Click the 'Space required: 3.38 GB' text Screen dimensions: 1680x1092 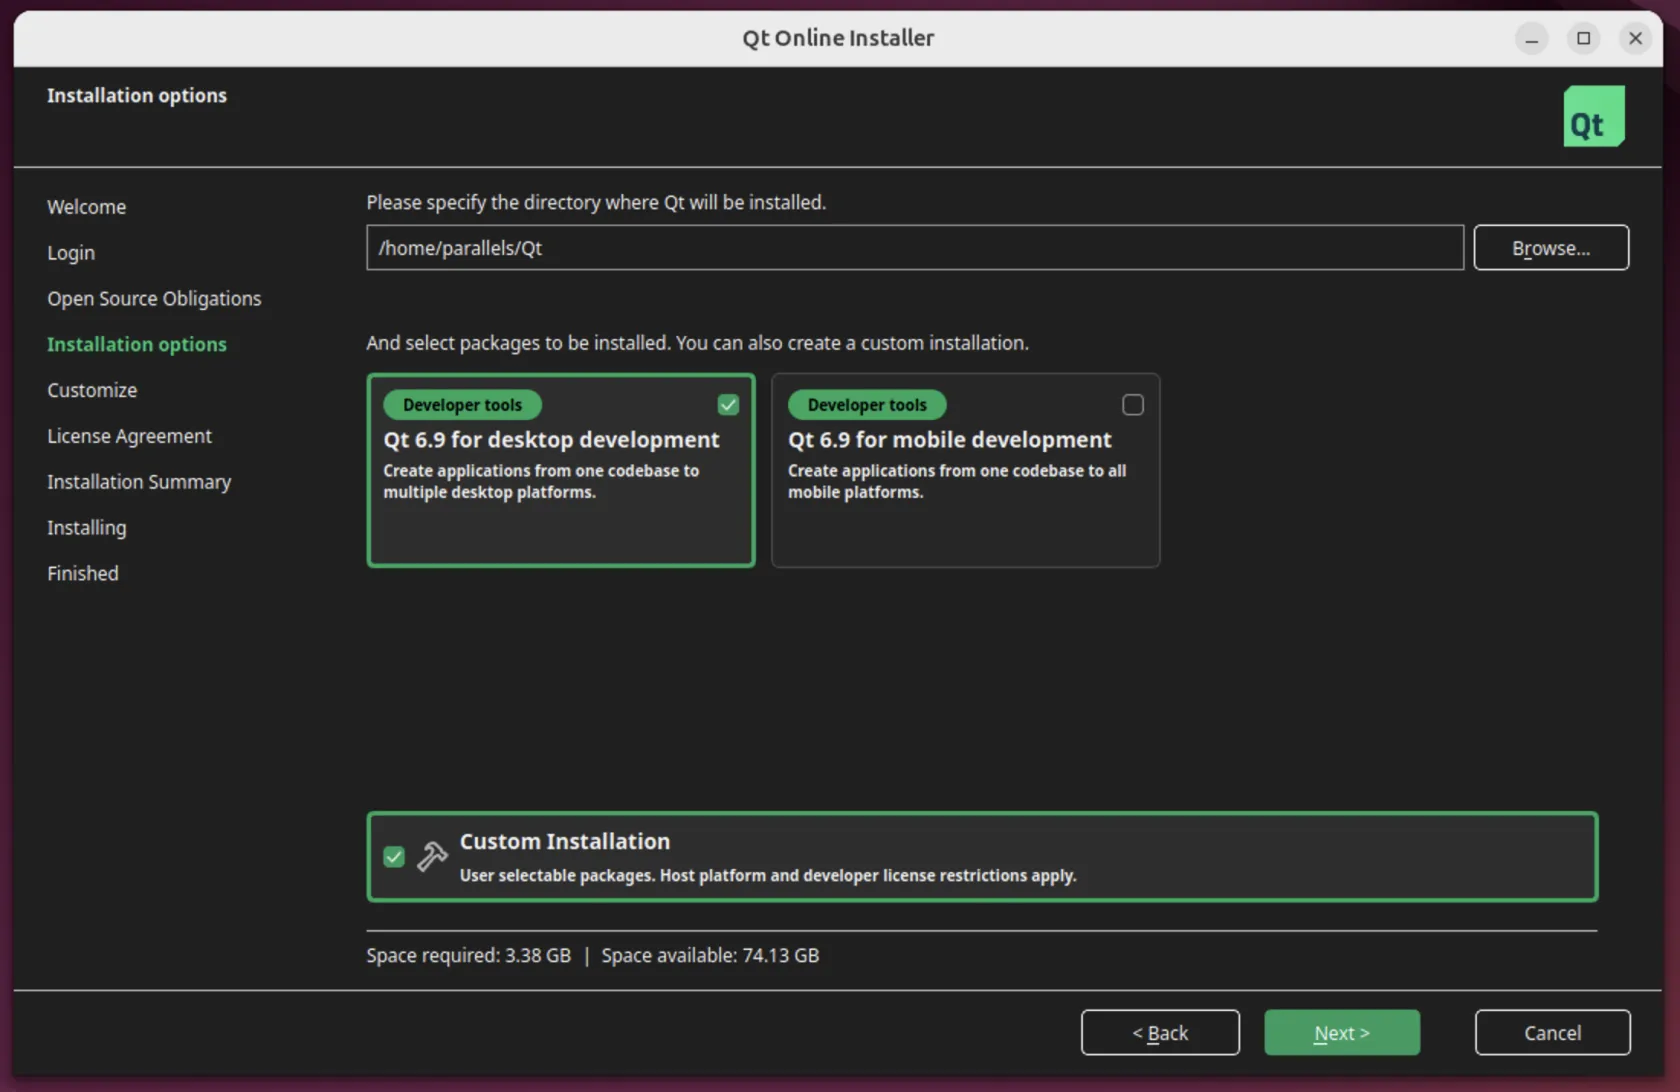(468, 955)
